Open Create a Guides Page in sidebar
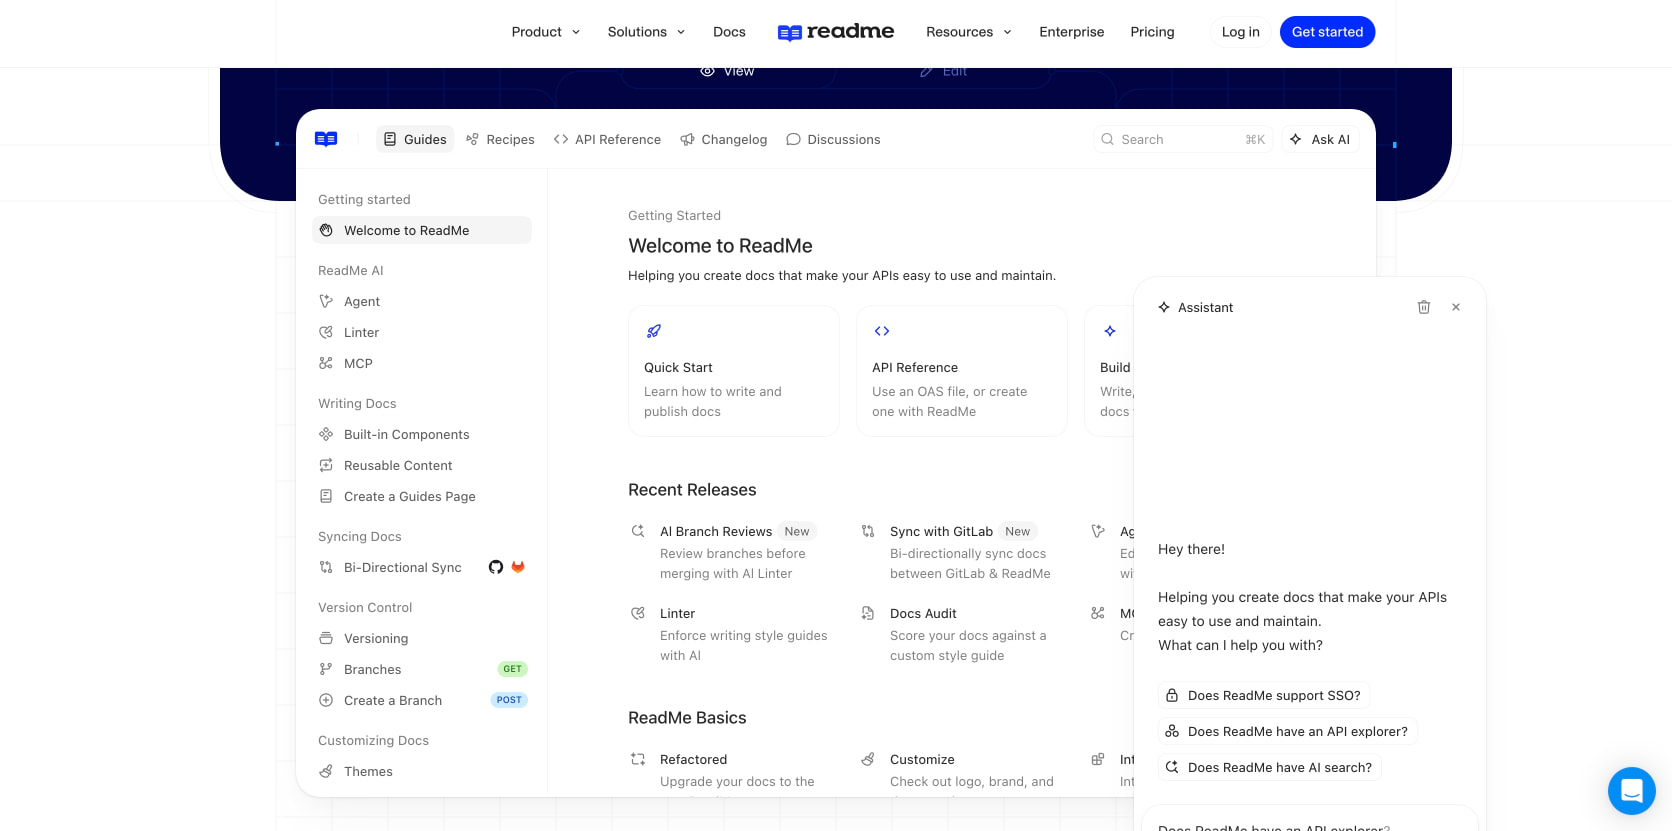Viewport: 1672px width, 831px height. [422, 496]
